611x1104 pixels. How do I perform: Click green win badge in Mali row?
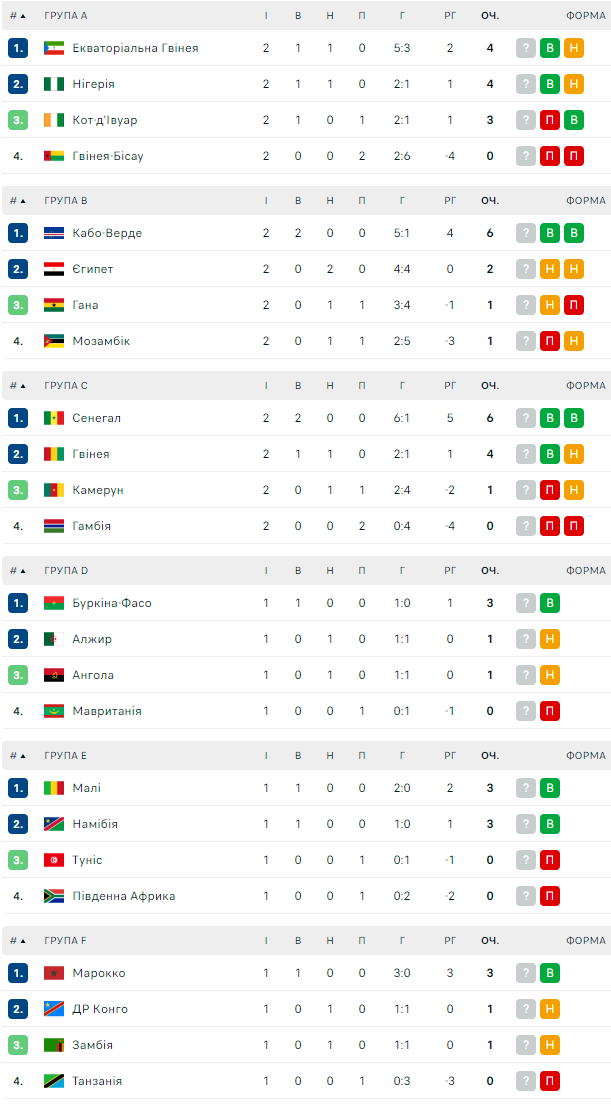point(549,788)
